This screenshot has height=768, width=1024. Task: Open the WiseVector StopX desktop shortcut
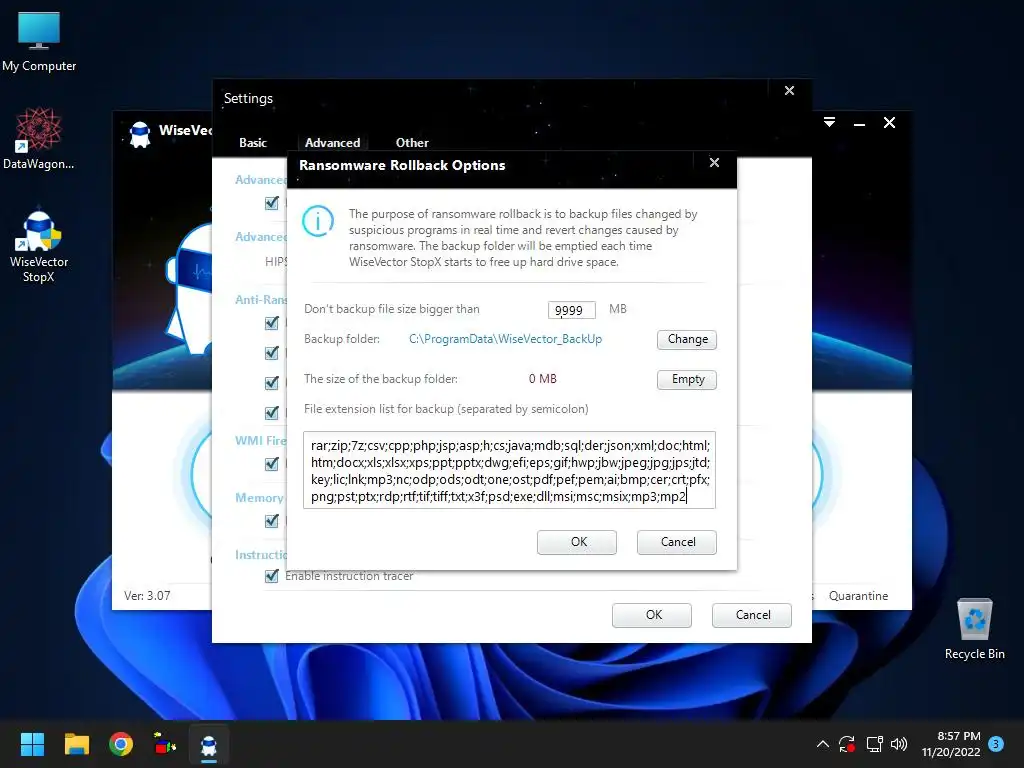point(39,246)
